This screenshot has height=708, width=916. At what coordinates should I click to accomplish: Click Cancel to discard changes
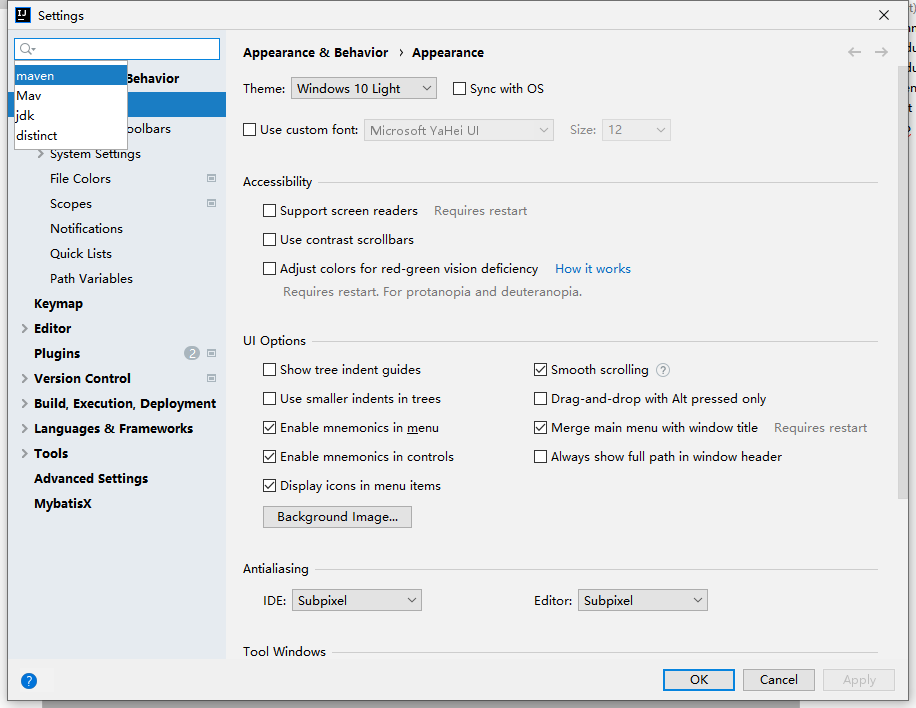click(x=779, y=680)
